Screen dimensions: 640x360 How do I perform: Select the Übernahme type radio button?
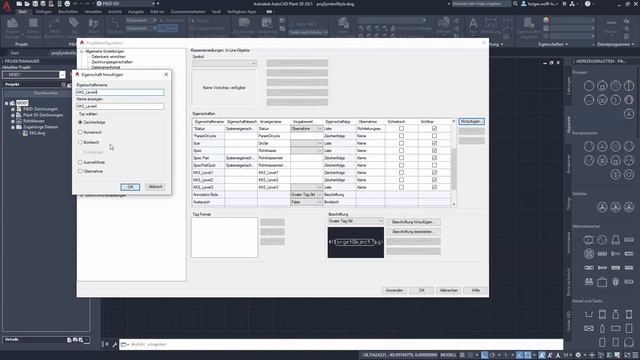click(80, 171)
